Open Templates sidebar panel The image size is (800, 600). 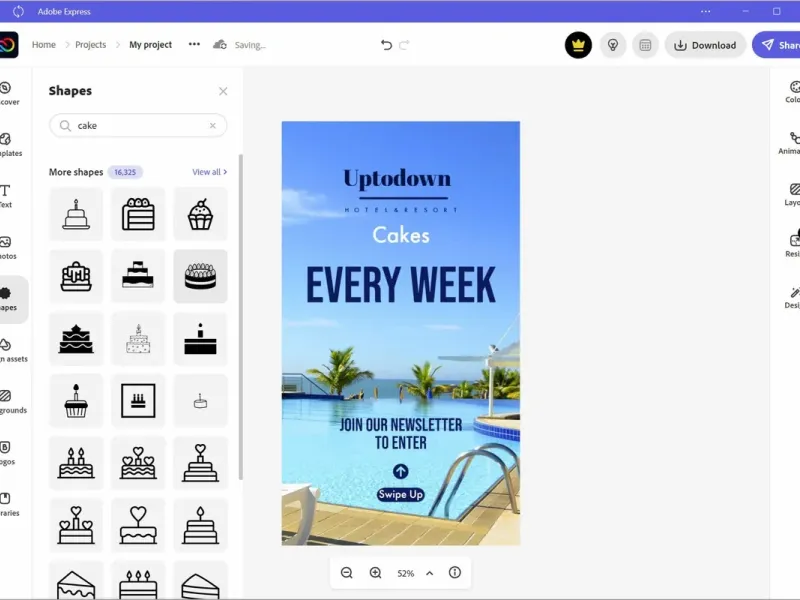coord(9,145)
